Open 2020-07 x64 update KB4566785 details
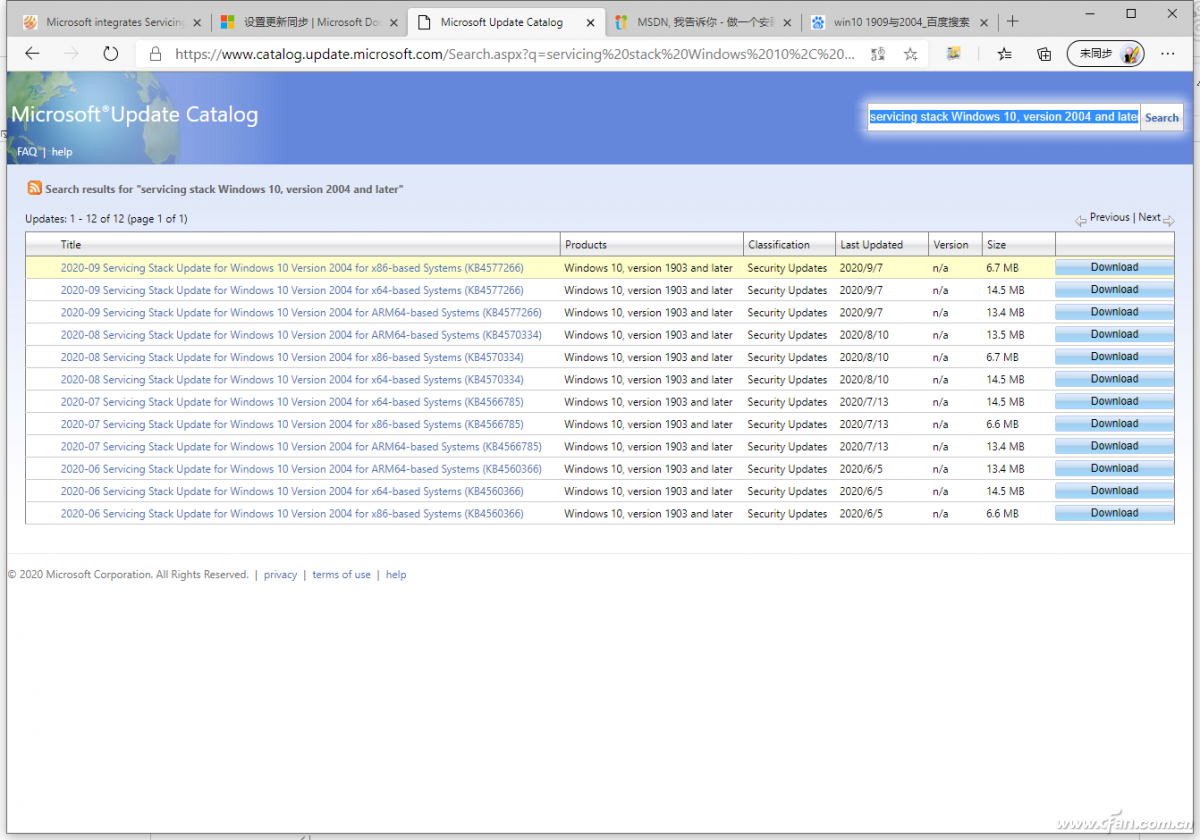The width and height of the screenshot is (1200, 840). 292,402
